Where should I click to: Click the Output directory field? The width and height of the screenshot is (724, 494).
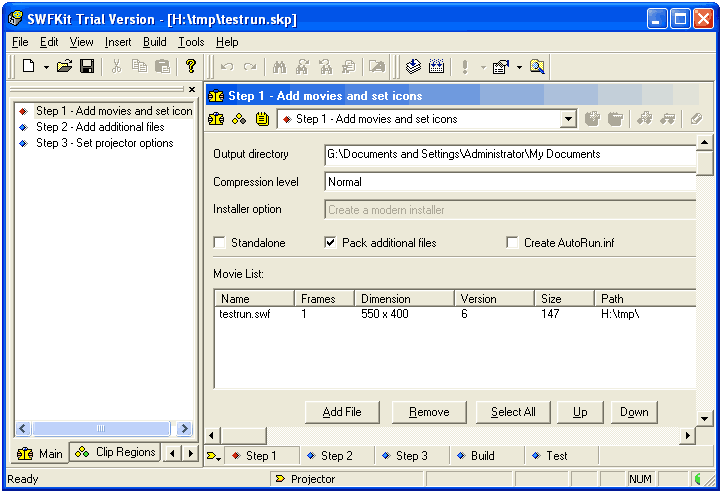[510, 155]
